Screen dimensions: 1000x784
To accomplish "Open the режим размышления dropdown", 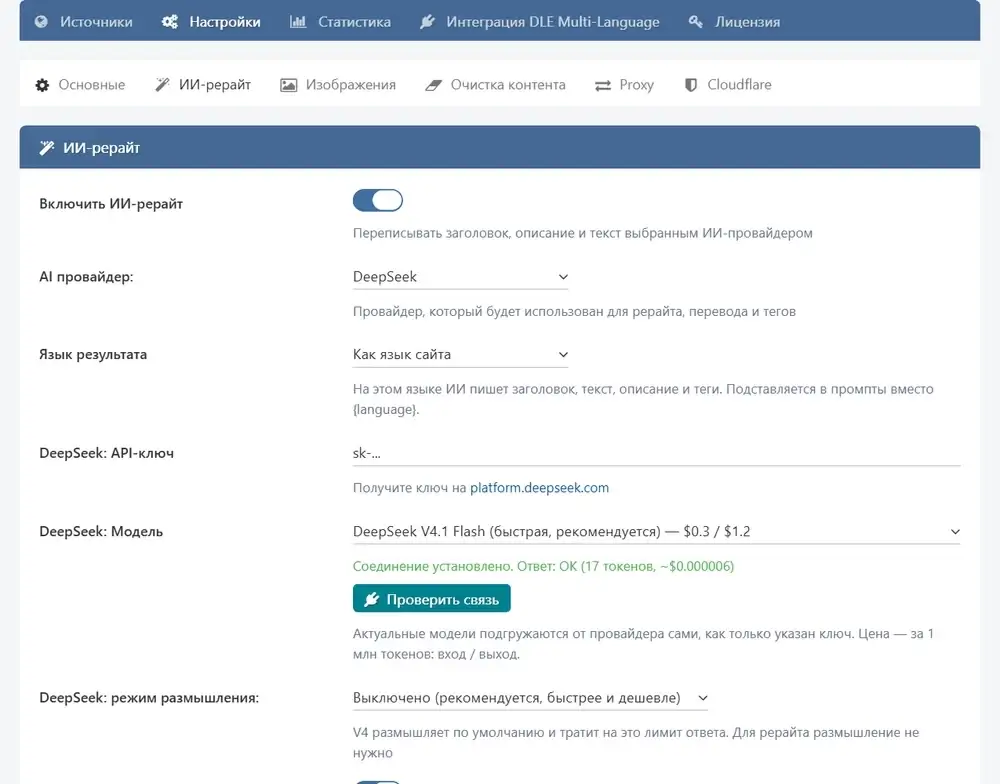I will point(531,698).
